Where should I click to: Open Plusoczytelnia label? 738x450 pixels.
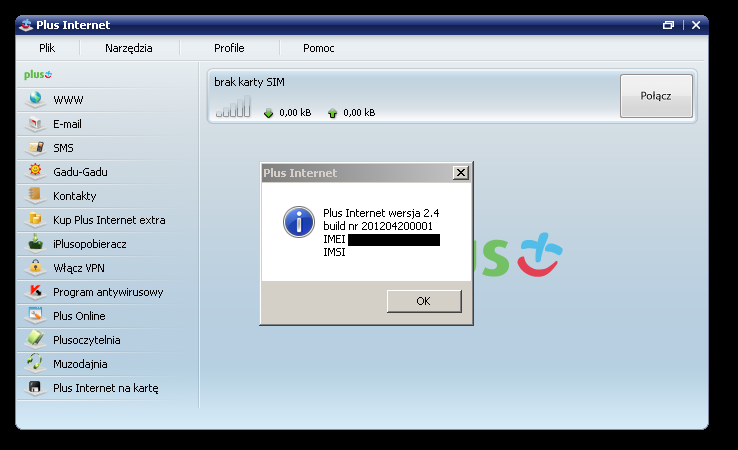click(x=87, y=340)
